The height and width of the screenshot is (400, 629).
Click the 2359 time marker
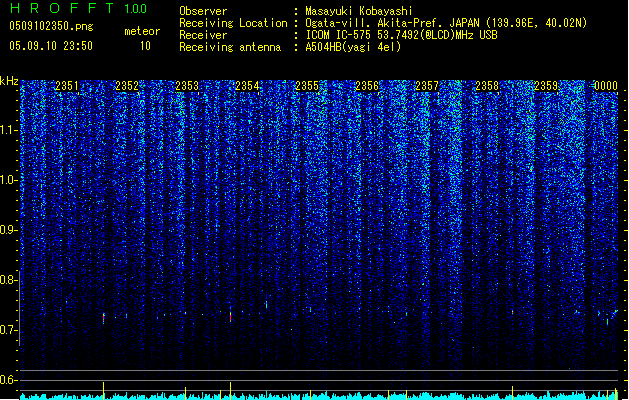click(546, 86)
